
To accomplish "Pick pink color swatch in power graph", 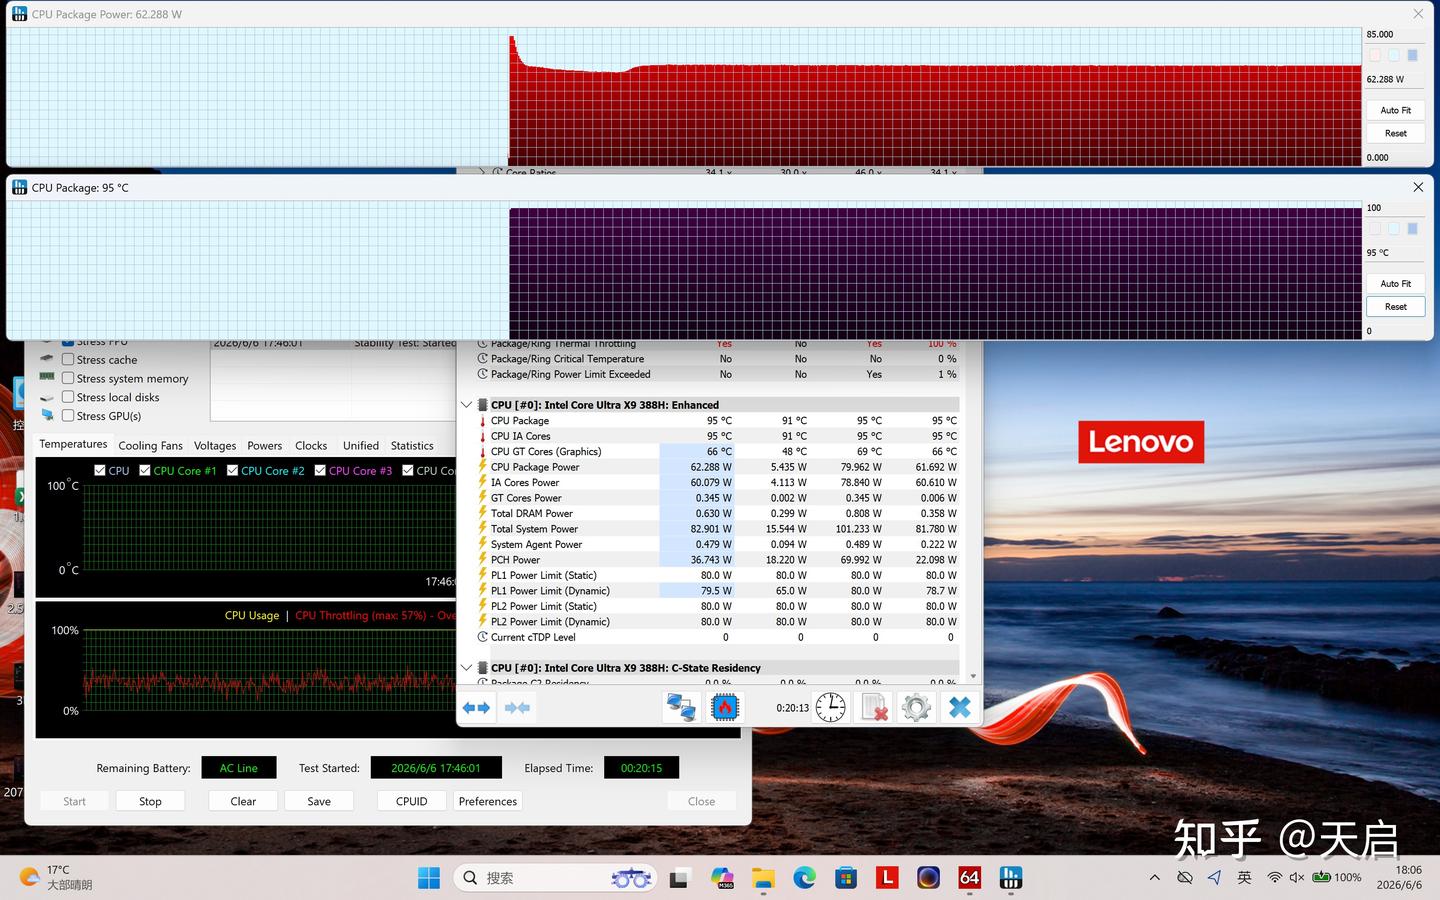I will coord(1375,56).
